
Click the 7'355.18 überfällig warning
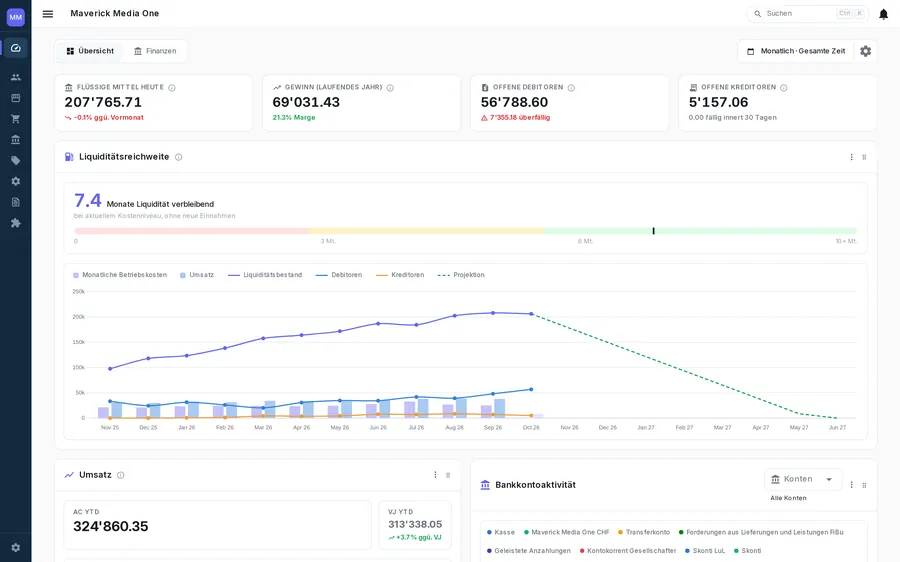(515, 118)
